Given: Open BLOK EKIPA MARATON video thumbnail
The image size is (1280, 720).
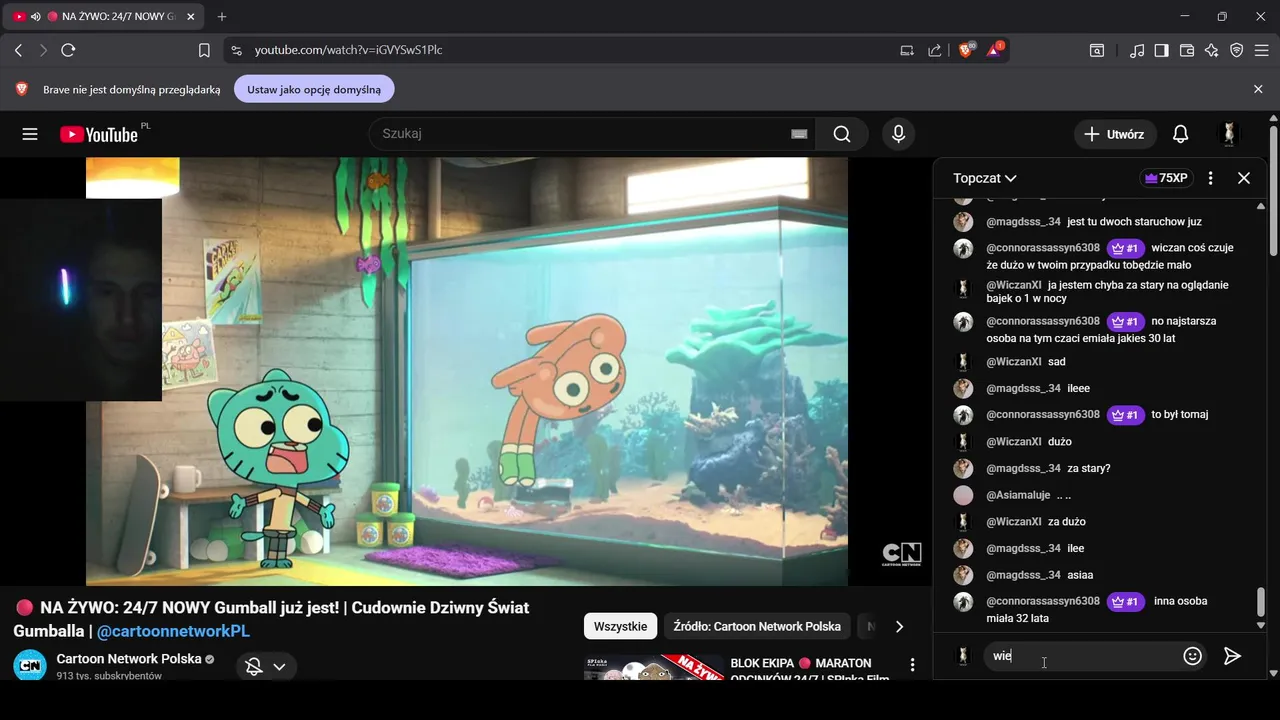Looking at the screenshot, I should click(x=653, y=668).
